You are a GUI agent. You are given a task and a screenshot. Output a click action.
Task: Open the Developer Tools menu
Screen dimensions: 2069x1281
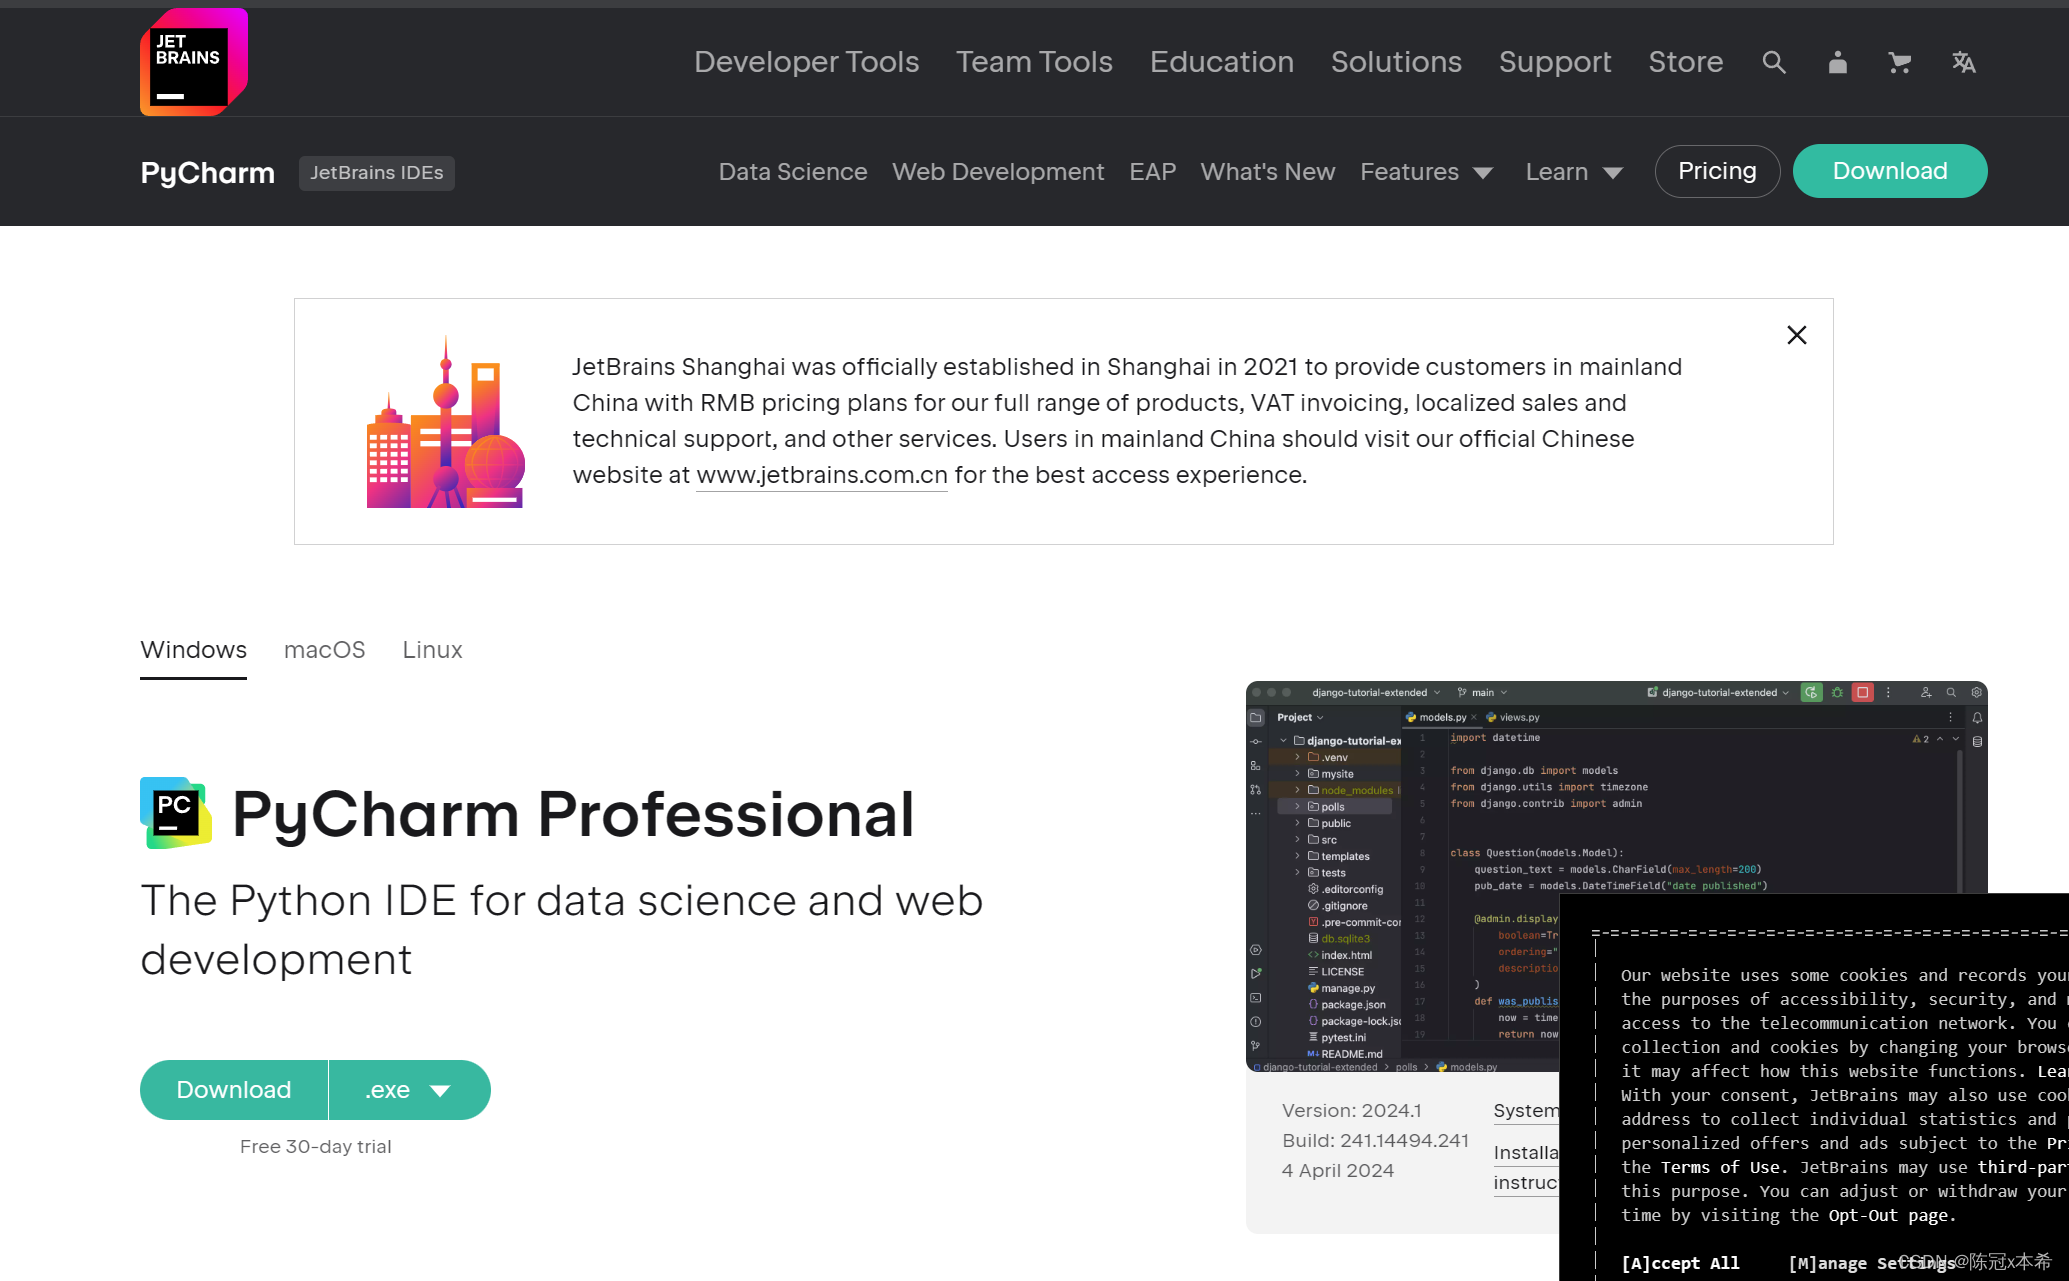click(x=806, y=62)
